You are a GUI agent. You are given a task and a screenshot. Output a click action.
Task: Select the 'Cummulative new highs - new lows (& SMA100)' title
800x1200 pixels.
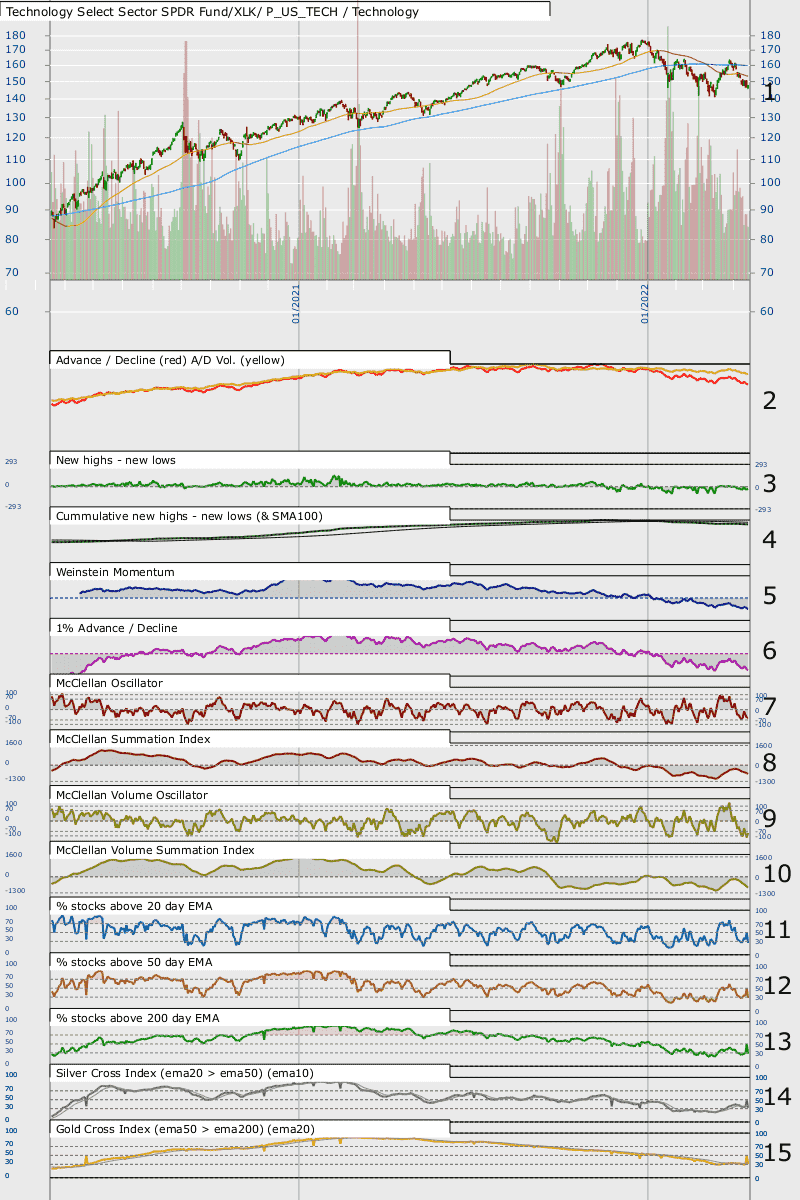pyautogui.click(x=189, y=516)
